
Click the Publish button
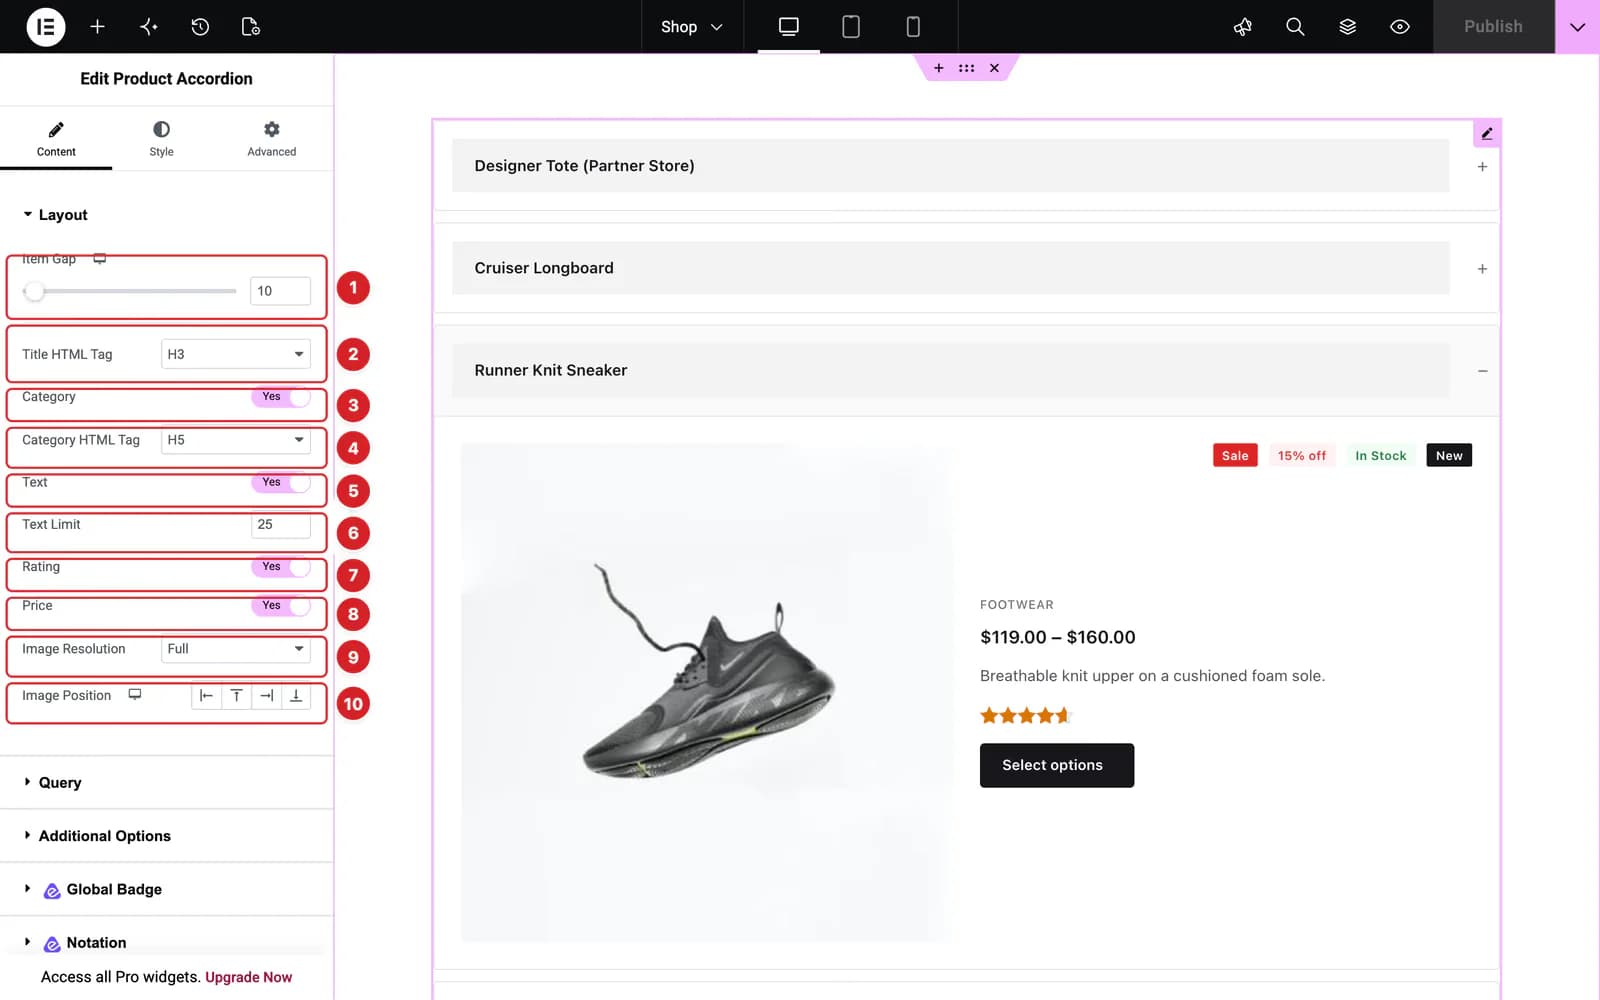(x=1494, y=27)
